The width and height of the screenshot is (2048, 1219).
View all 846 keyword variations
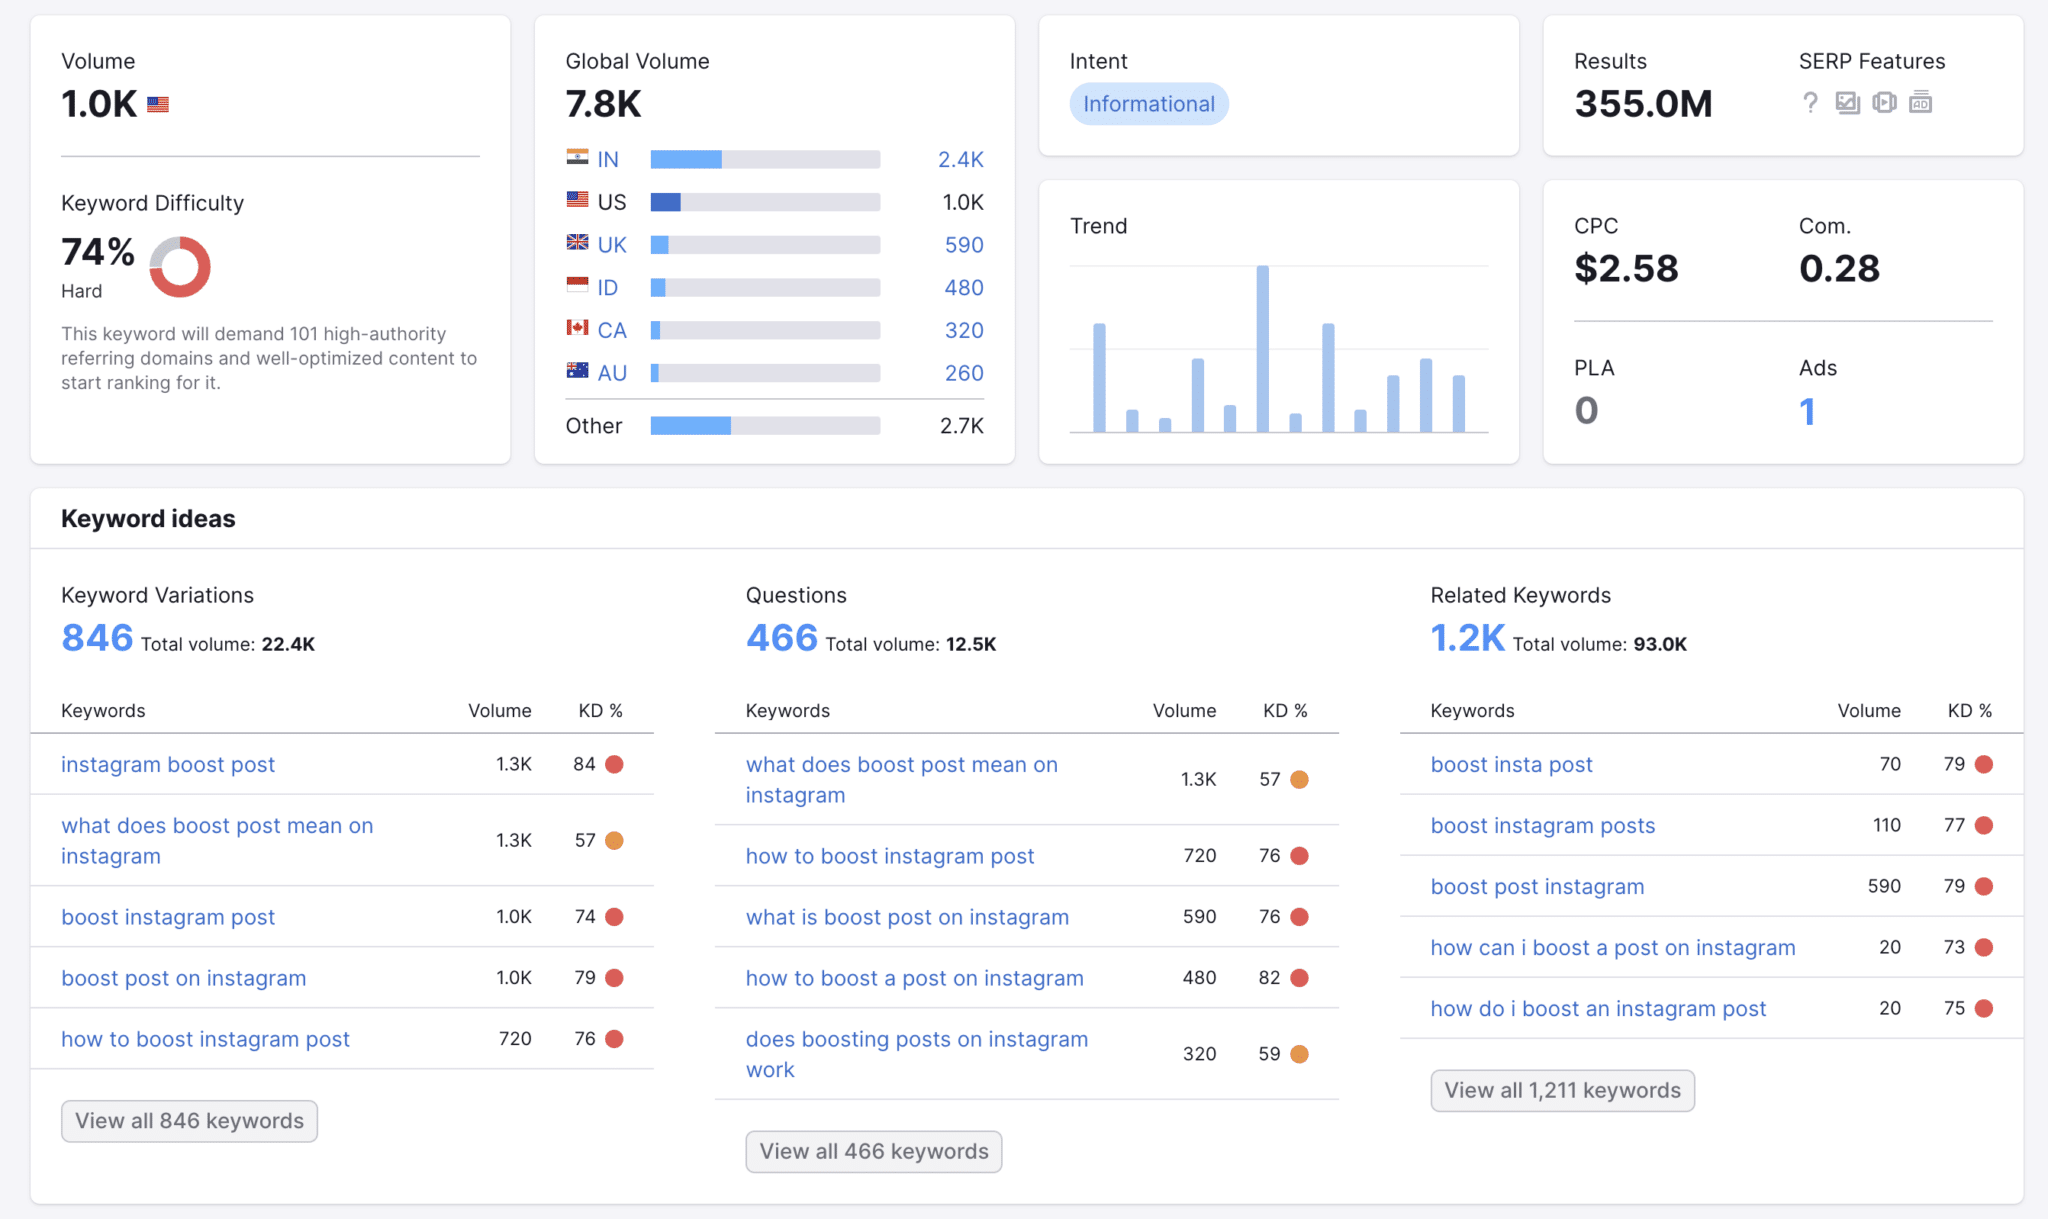(189, 1121)
